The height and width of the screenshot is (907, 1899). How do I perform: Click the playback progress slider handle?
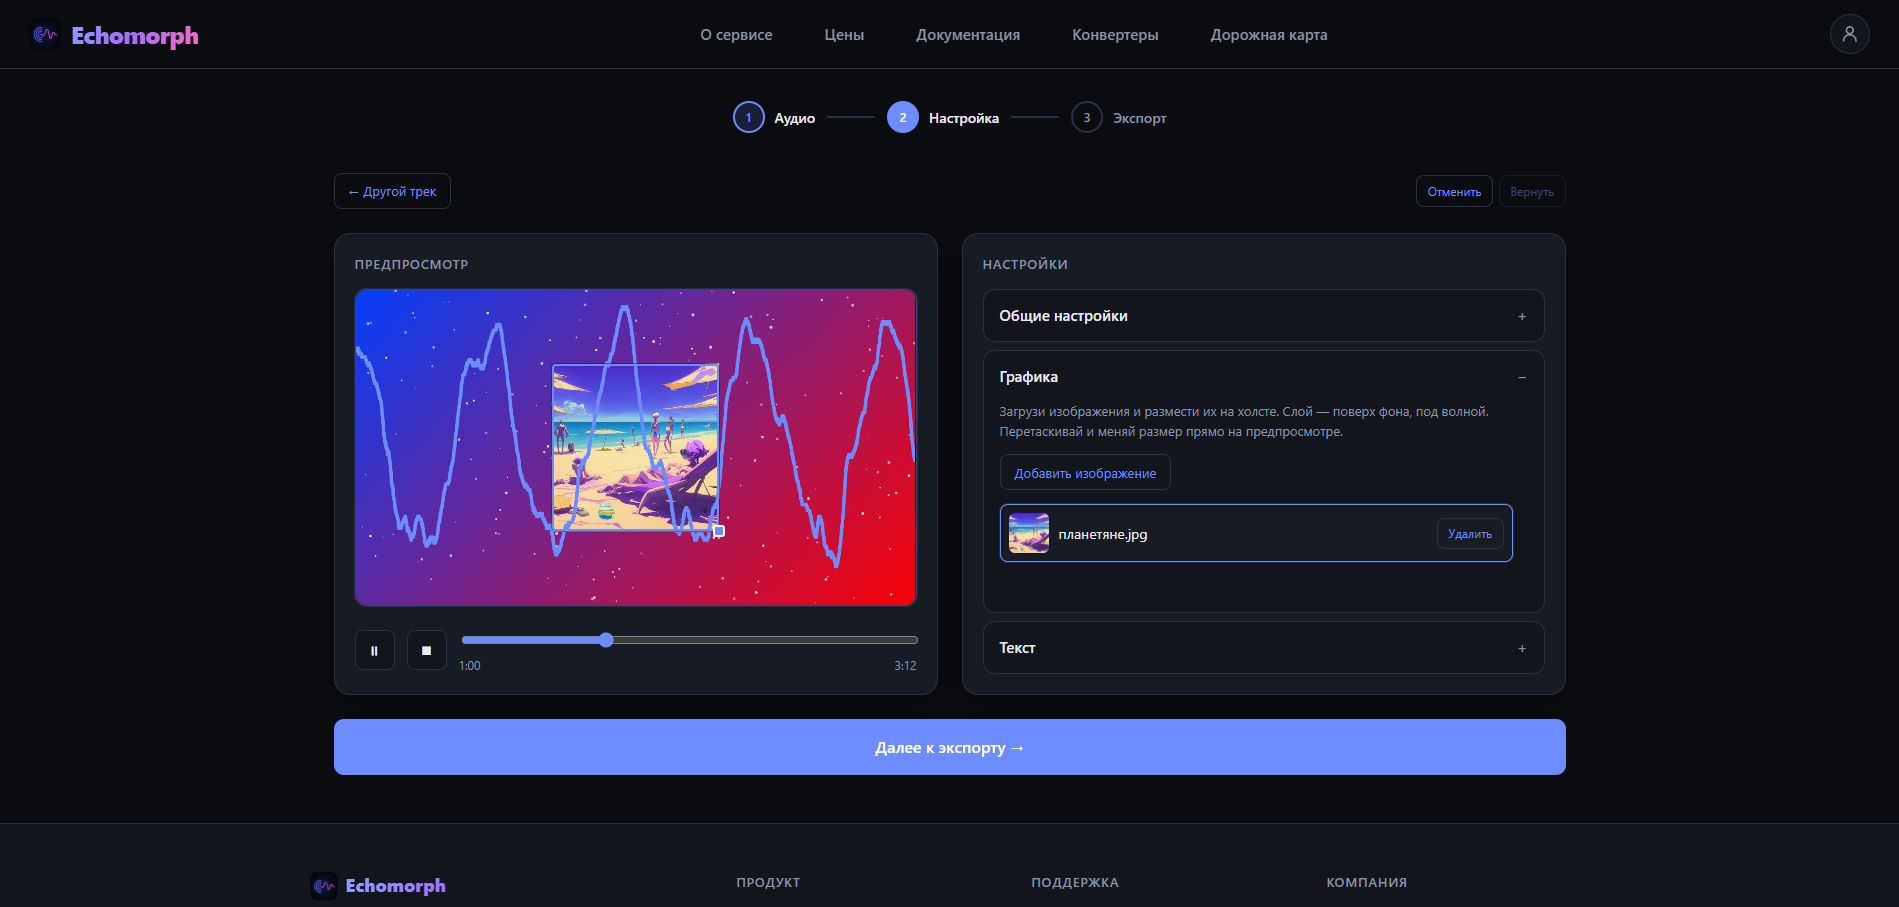click(606, 640)
